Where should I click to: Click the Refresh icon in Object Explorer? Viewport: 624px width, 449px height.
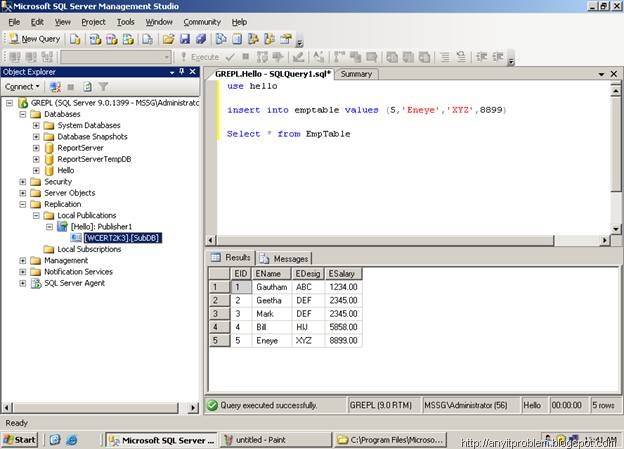pyautogui.click(x=87, y=87)
